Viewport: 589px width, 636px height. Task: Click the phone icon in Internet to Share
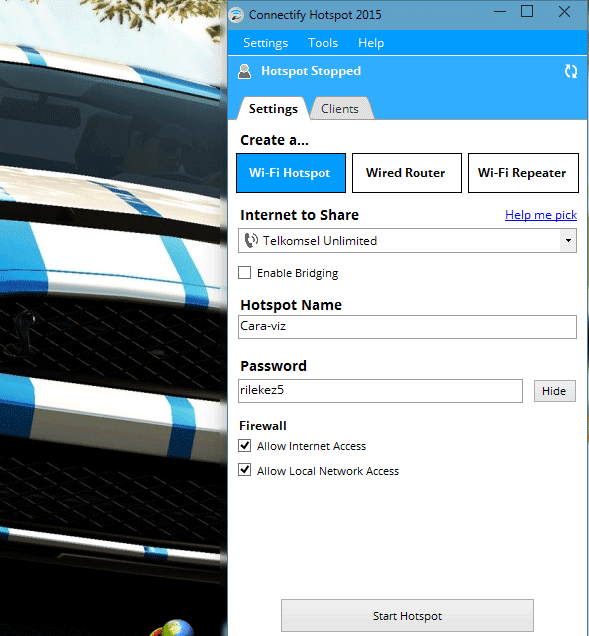251,241
